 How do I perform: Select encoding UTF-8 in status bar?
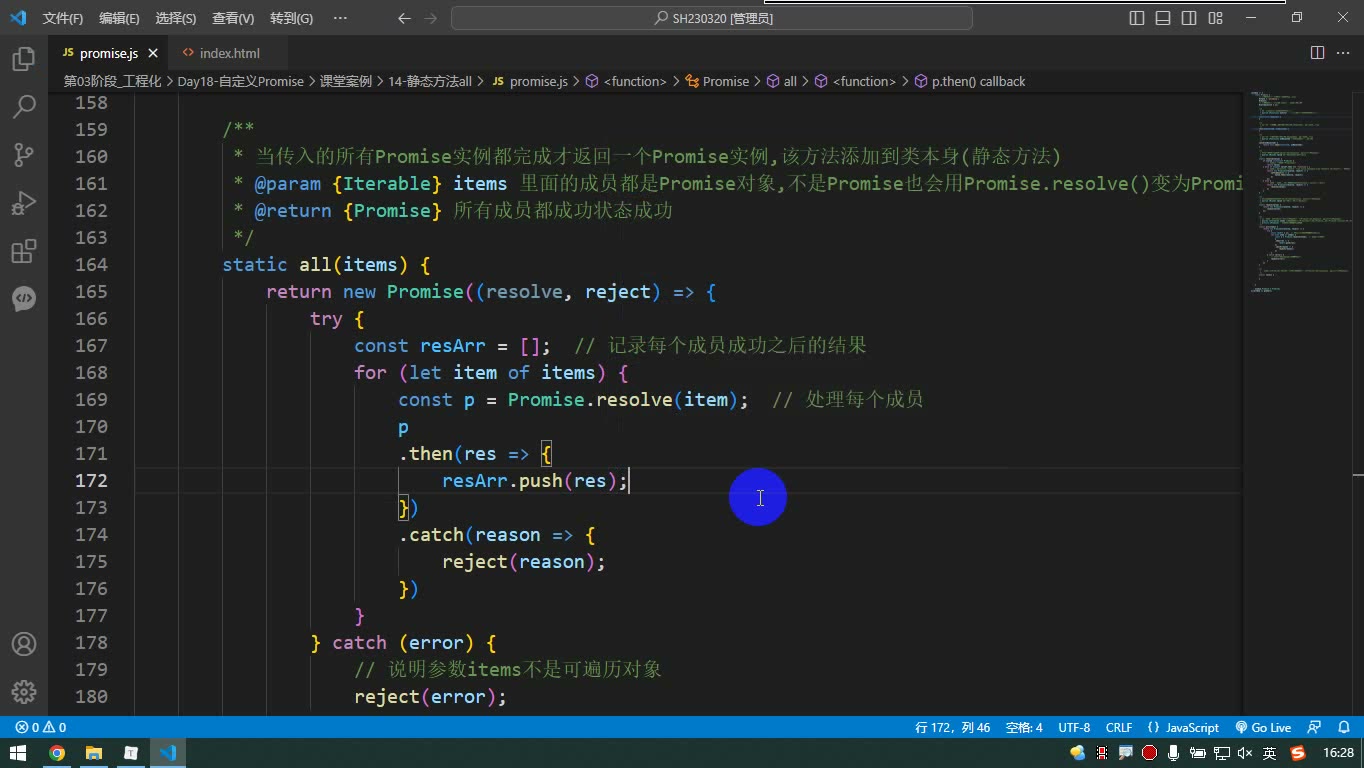(1074, 727)
